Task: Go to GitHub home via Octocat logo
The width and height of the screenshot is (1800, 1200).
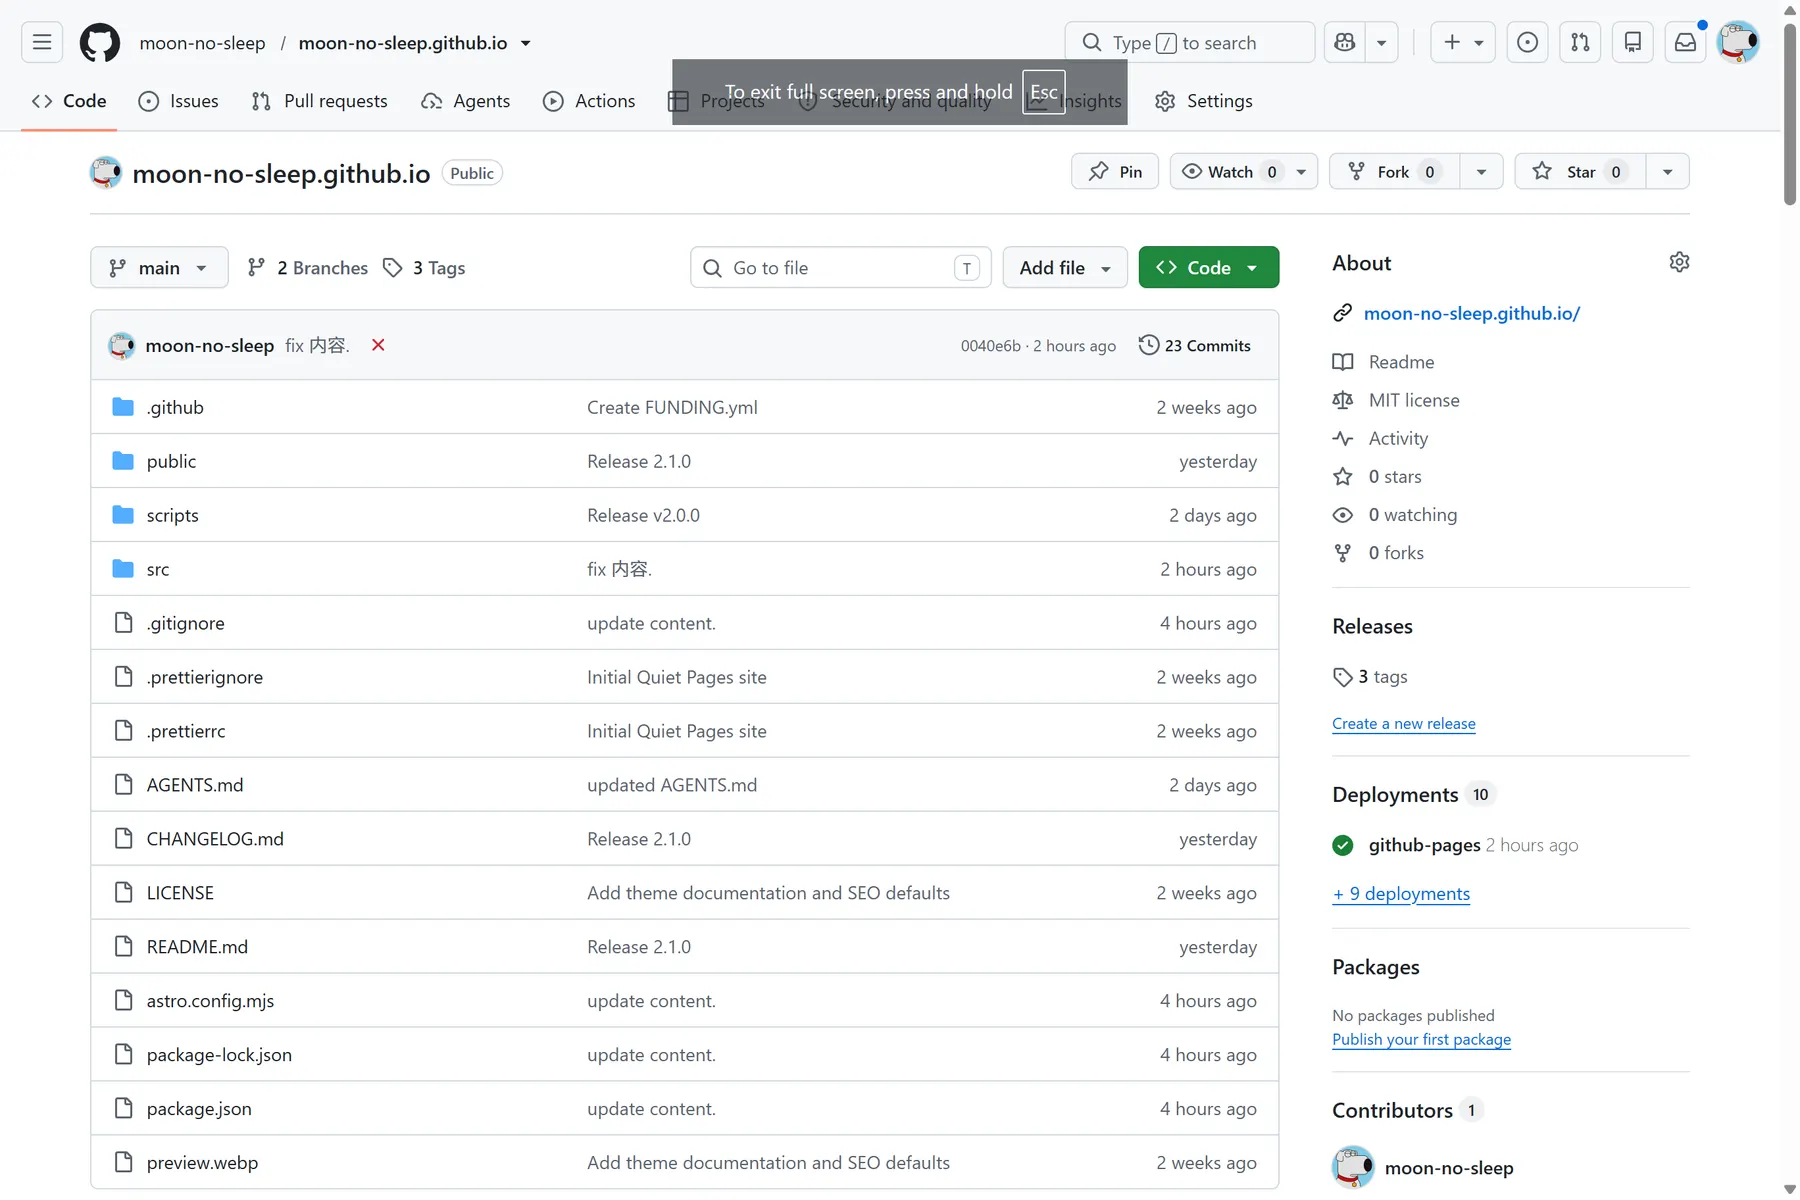Action: pyautogui.click(x=100, y=42)
